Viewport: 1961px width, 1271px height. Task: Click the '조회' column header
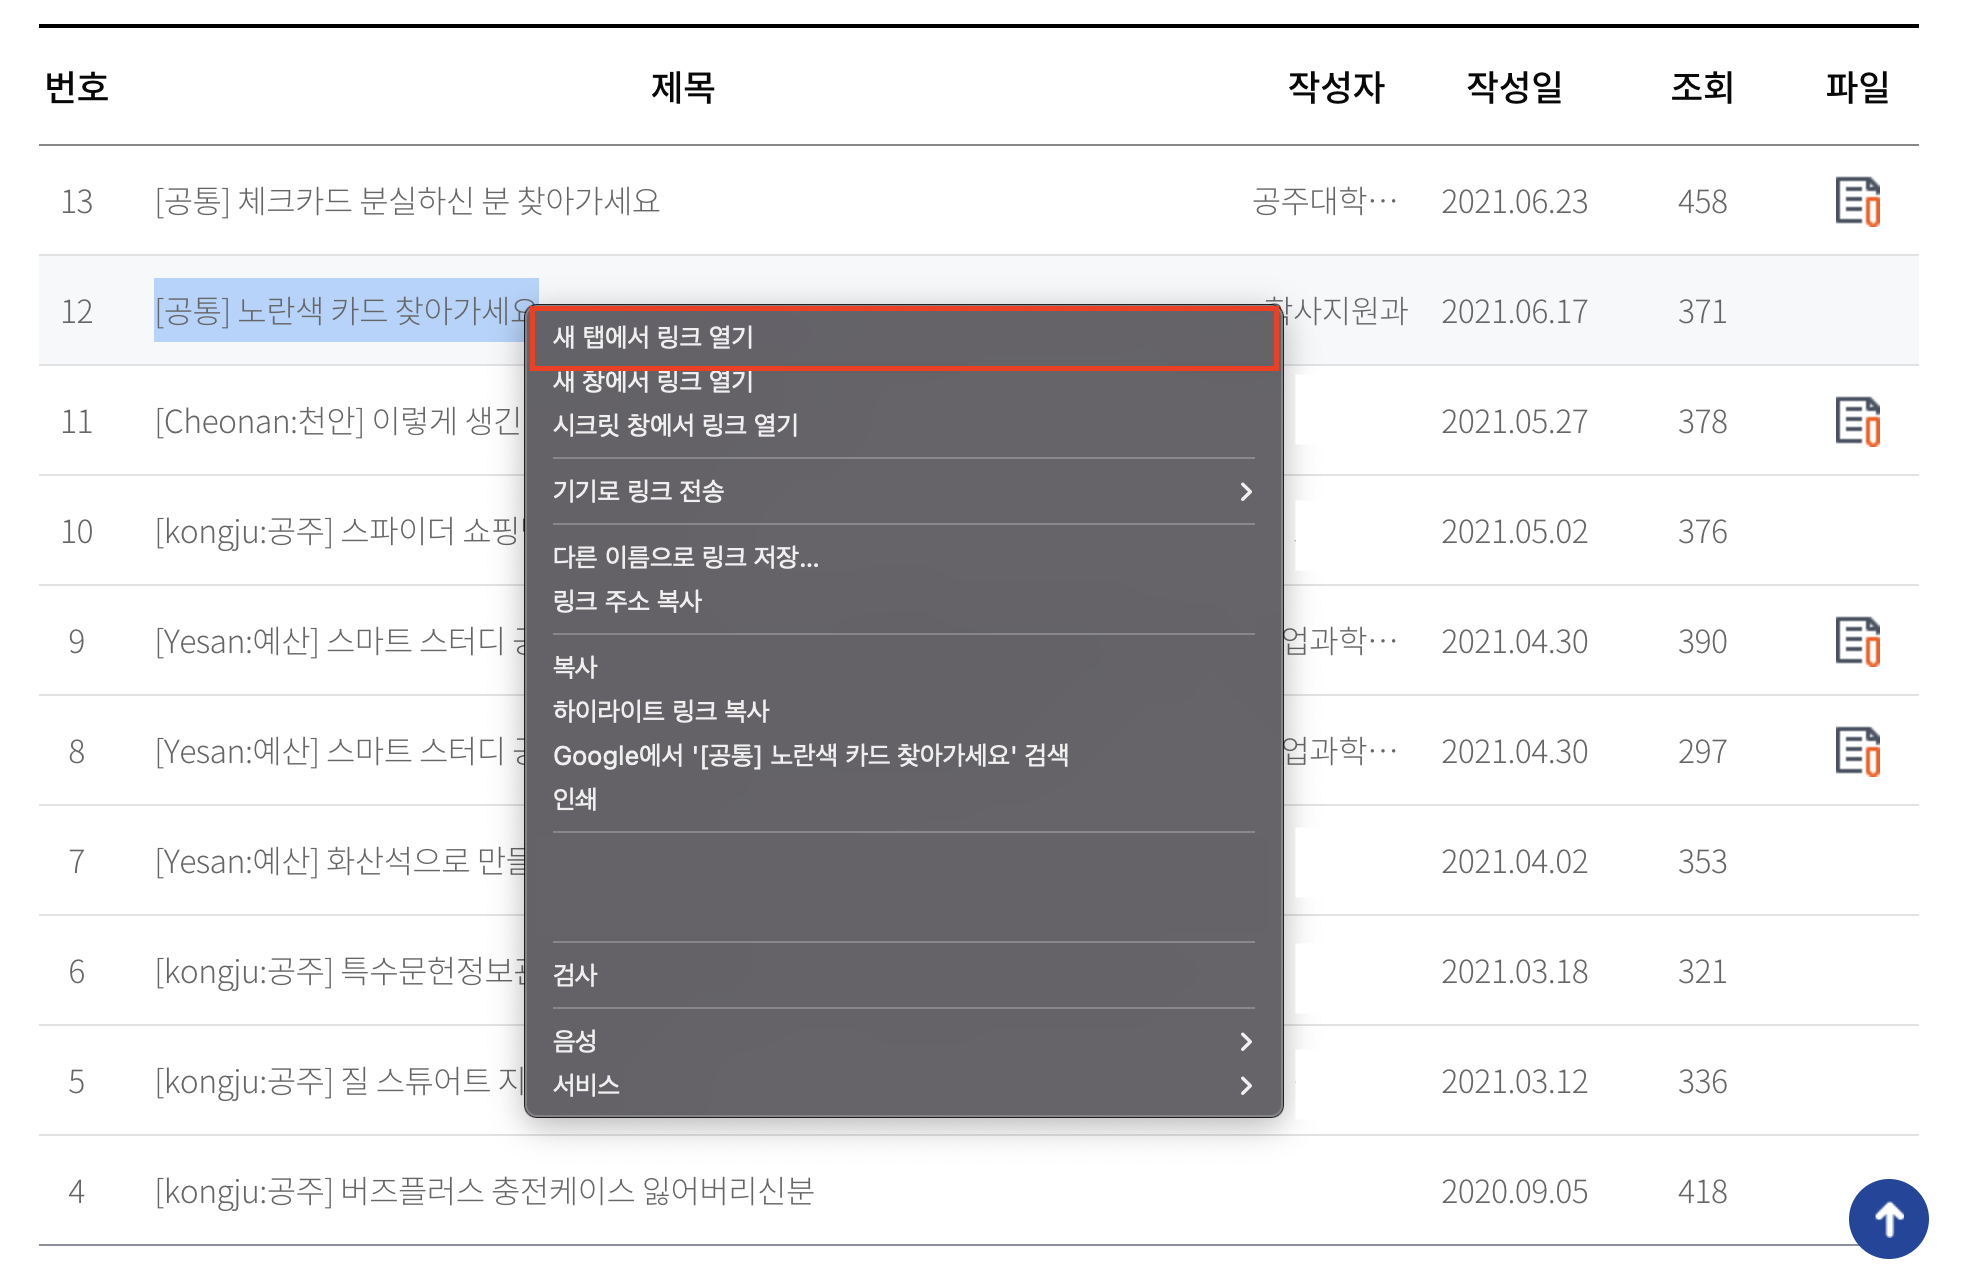tap(1702, 87)
